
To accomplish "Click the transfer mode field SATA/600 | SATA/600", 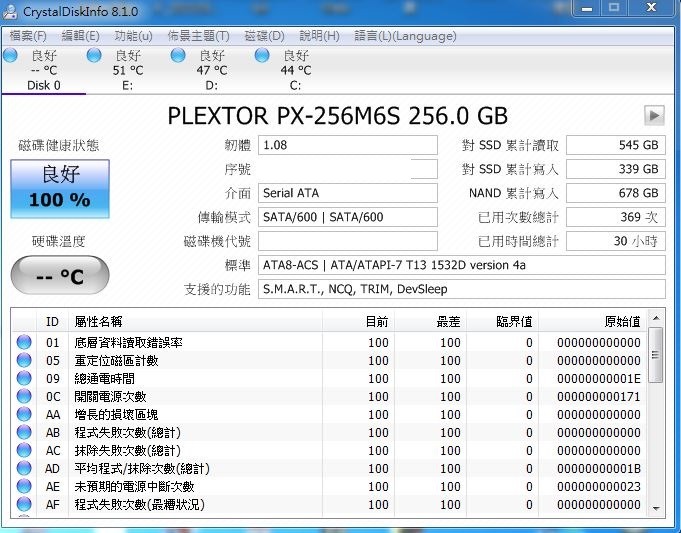I will 347,217.
